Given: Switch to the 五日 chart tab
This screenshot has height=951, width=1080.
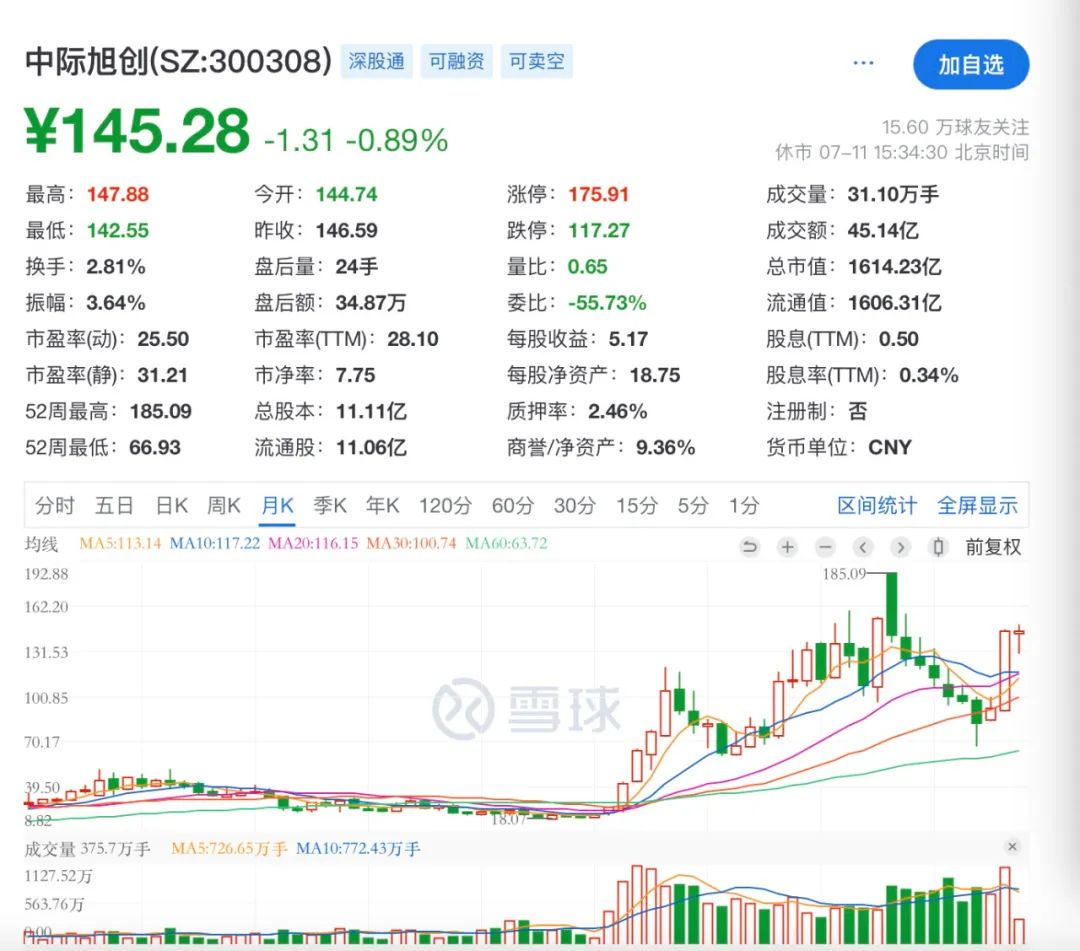Looking at the screenshot, I should 114,505.
